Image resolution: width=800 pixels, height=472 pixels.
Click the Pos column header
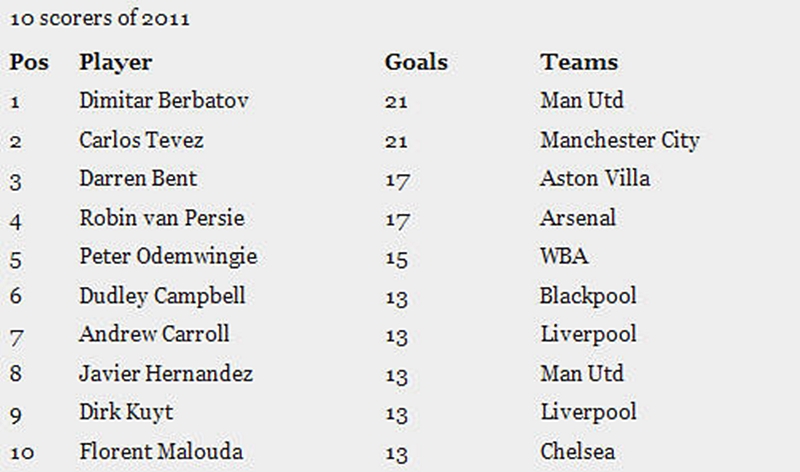(29, 62)
